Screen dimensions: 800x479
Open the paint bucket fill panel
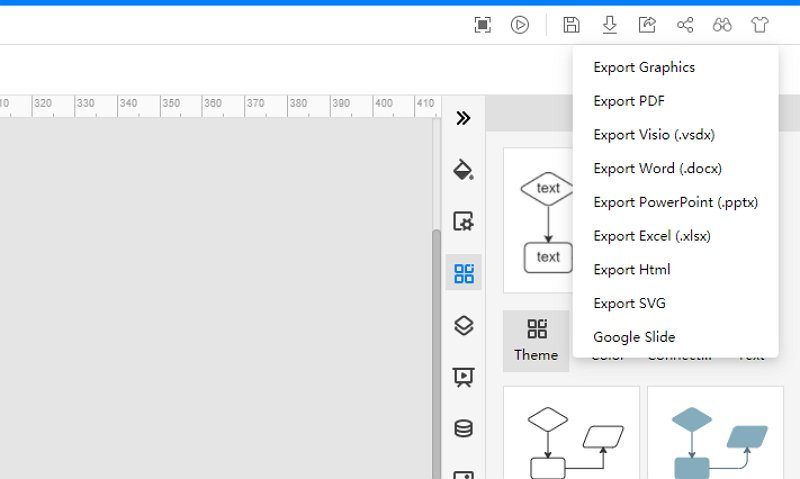point(463,169)
